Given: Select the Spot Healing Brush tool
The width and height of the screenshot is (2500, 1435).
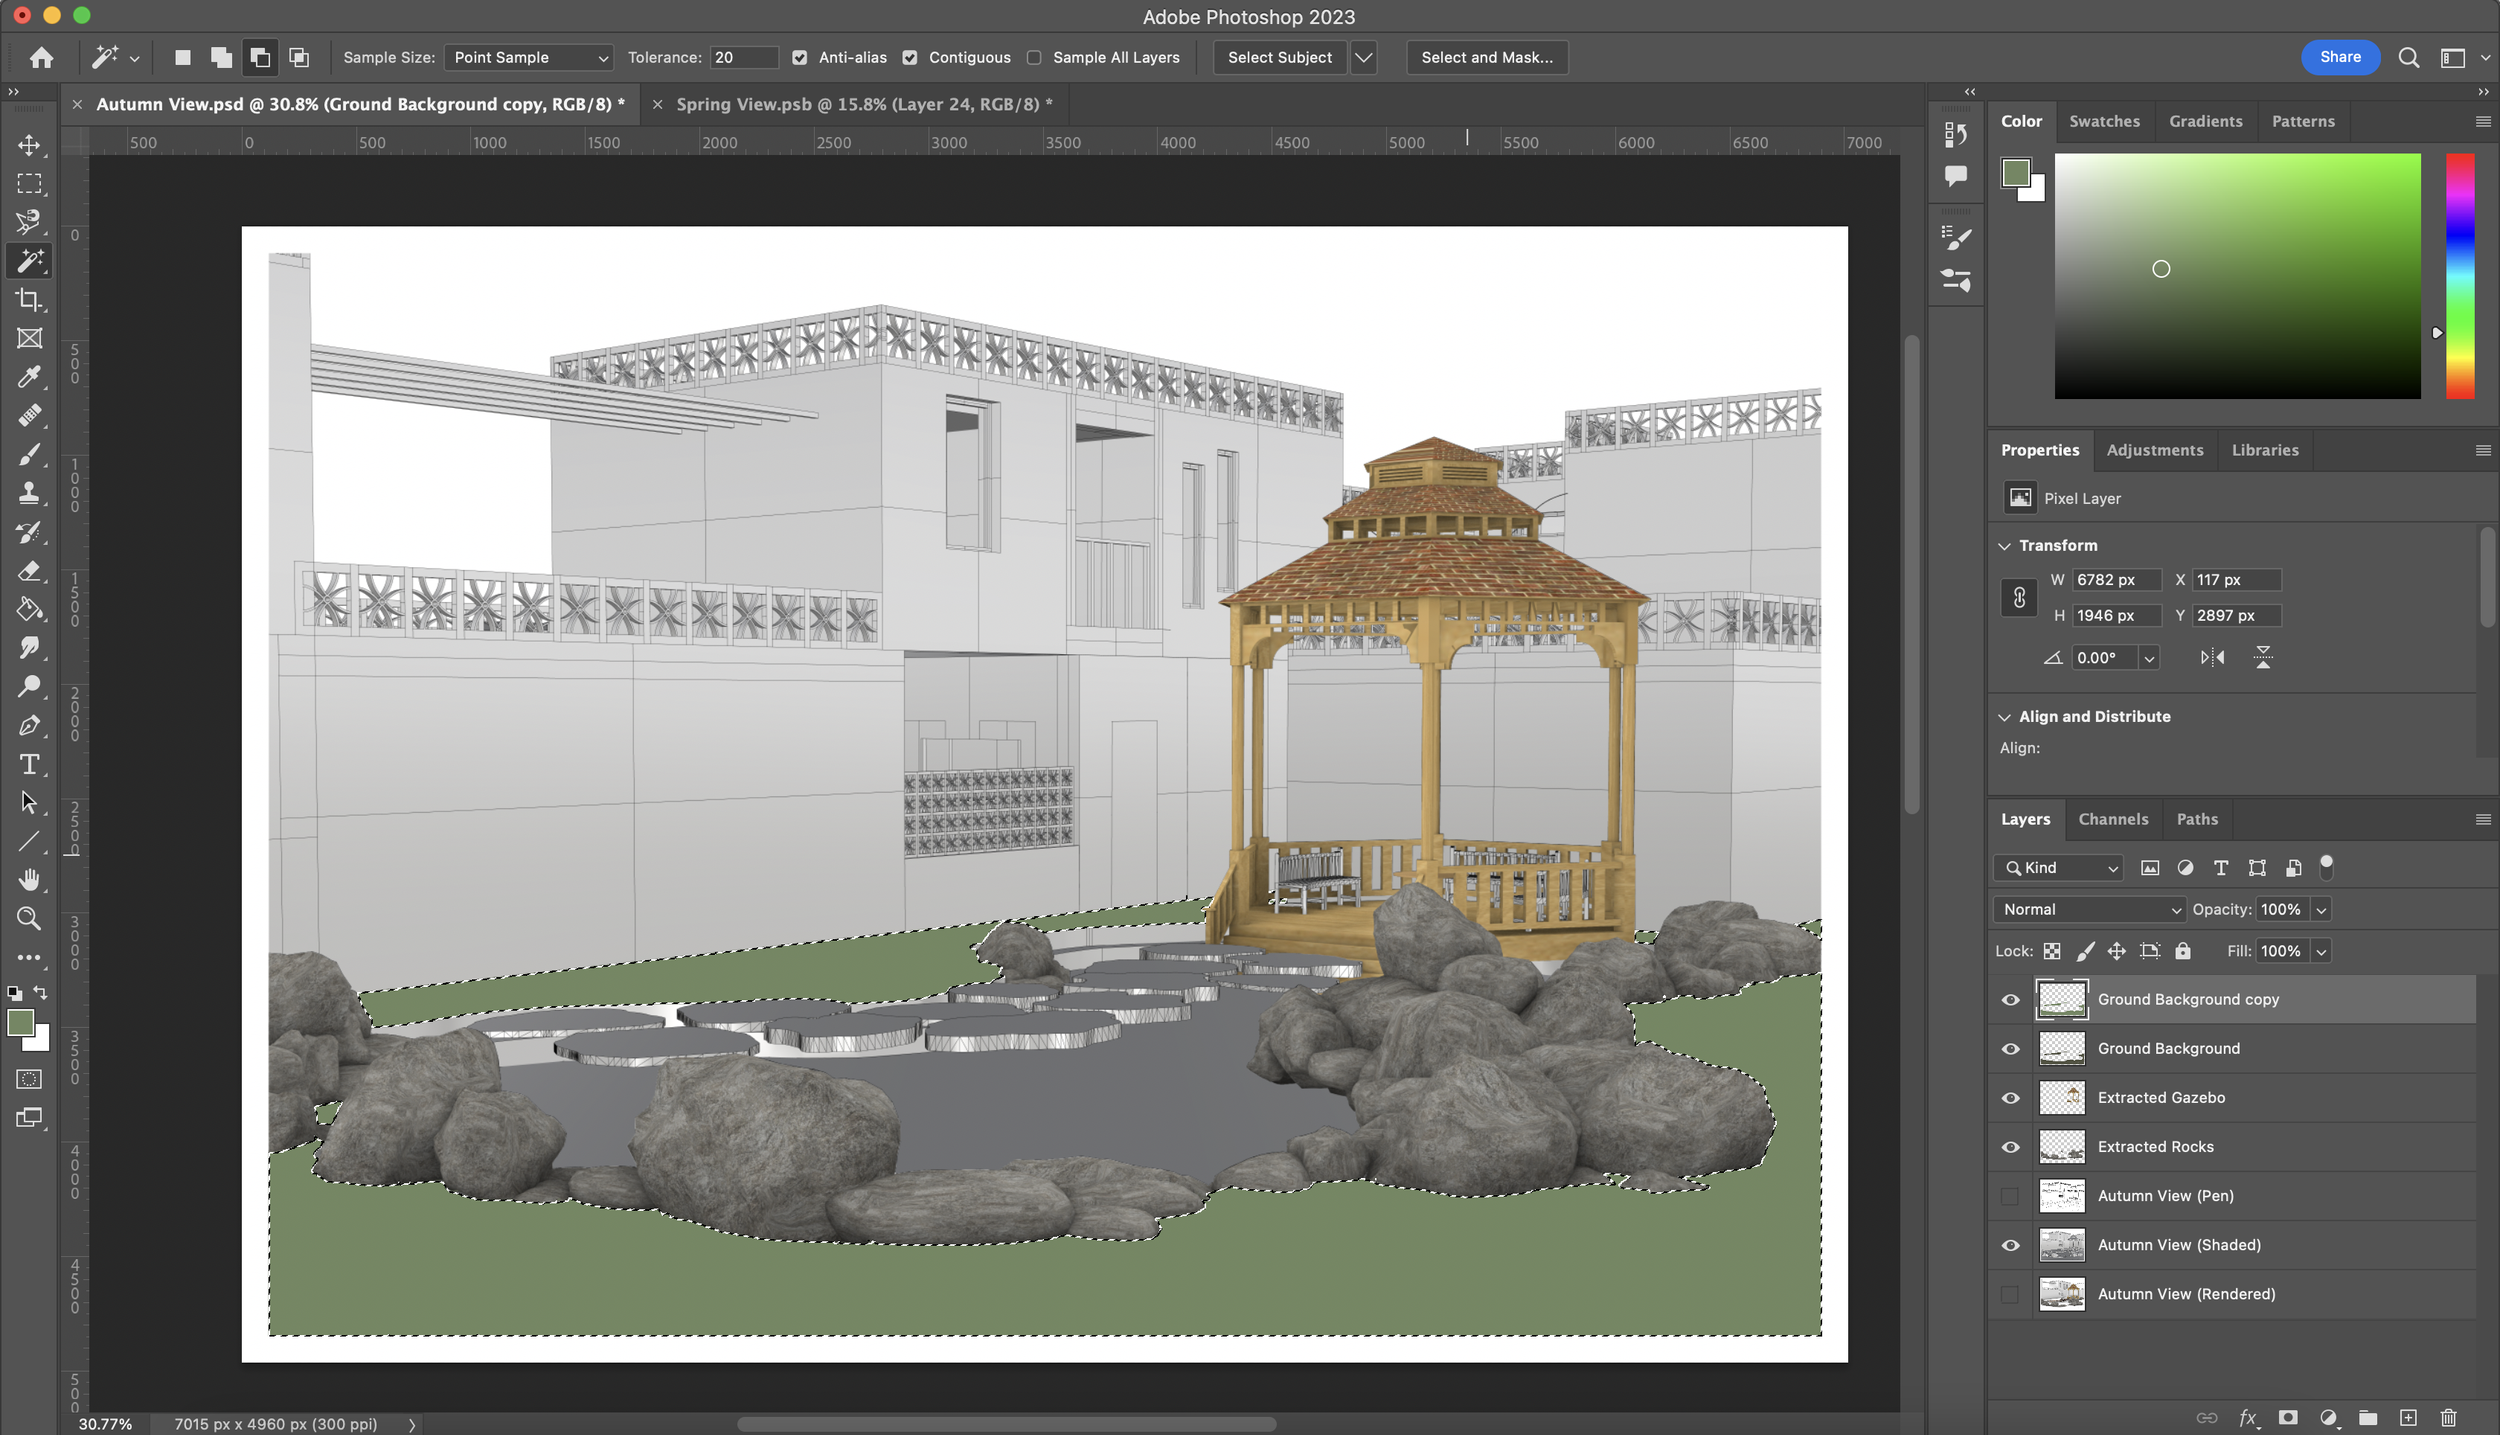Looking at the screenshot, I should click(29, 416).
